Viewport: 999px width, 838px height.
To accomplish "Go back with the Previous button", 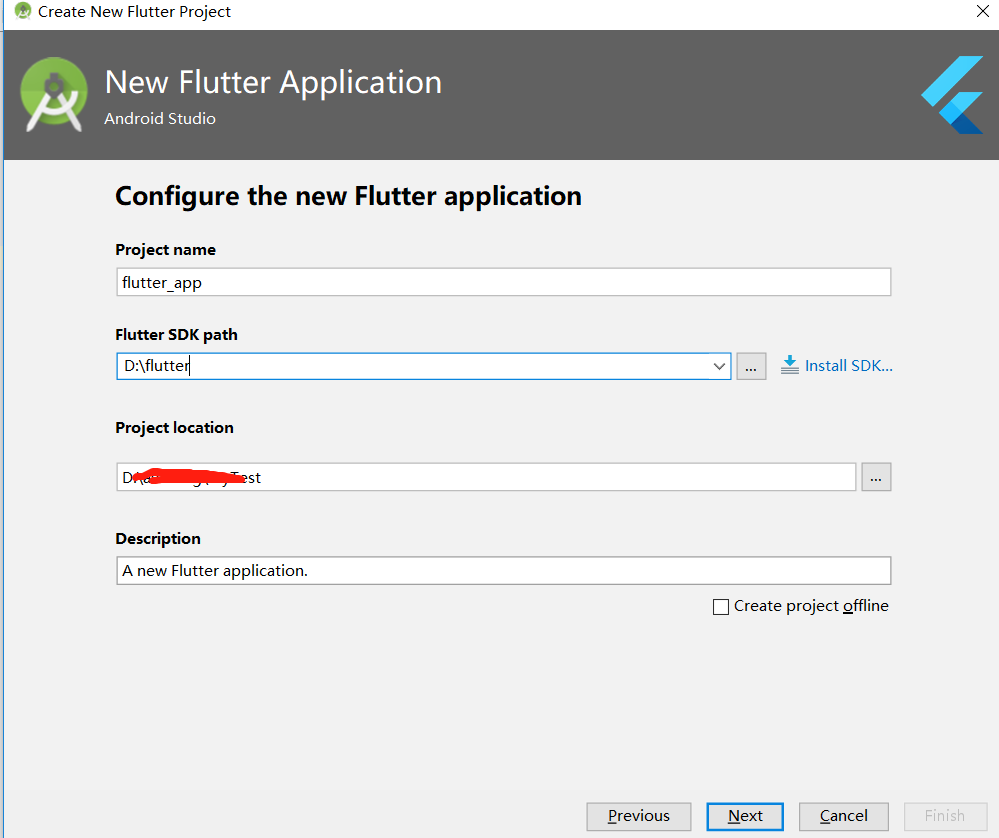I will [638, 816].
